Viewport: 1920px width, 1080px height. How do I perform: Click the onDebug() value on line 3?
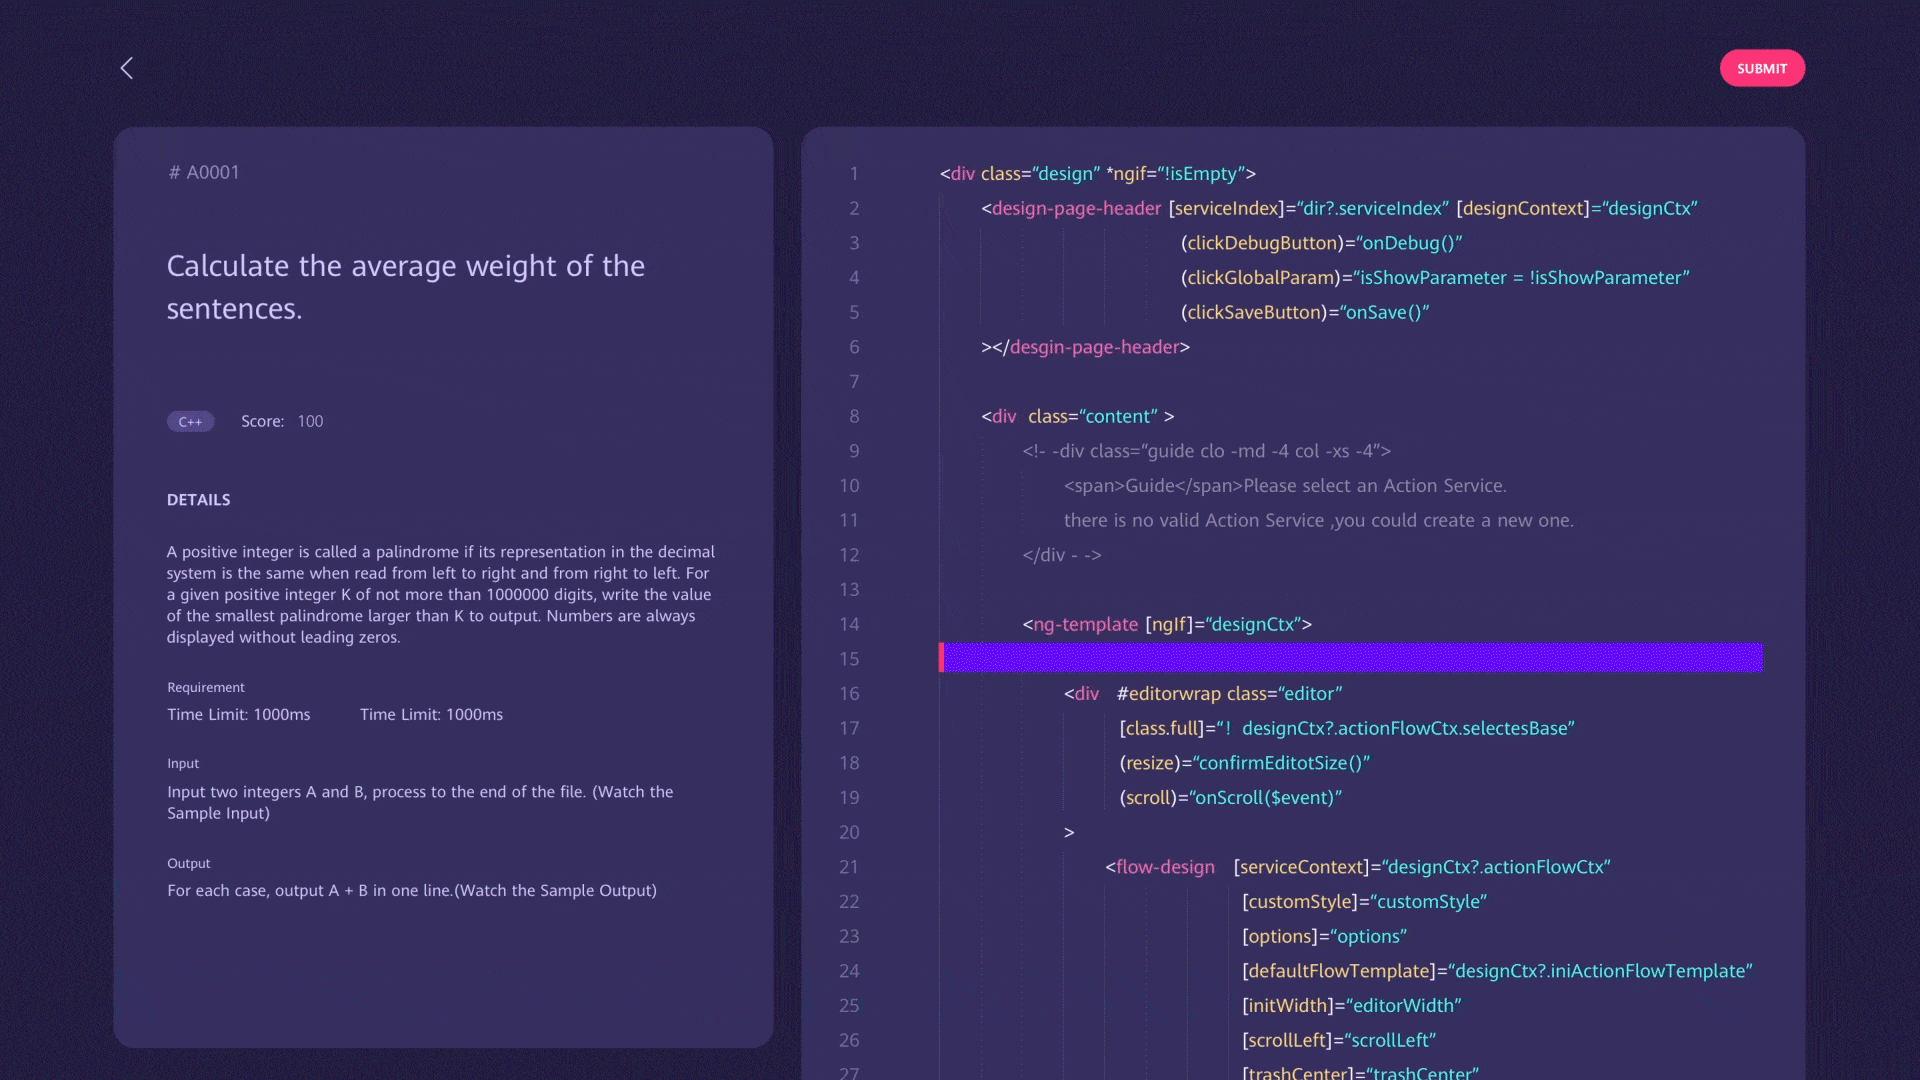[1411, 243]
